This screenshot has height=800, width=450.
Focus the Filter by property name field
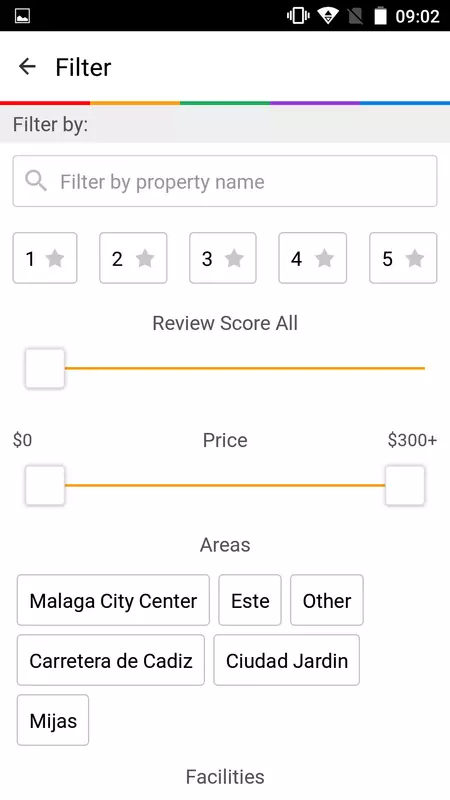(225, 181)
